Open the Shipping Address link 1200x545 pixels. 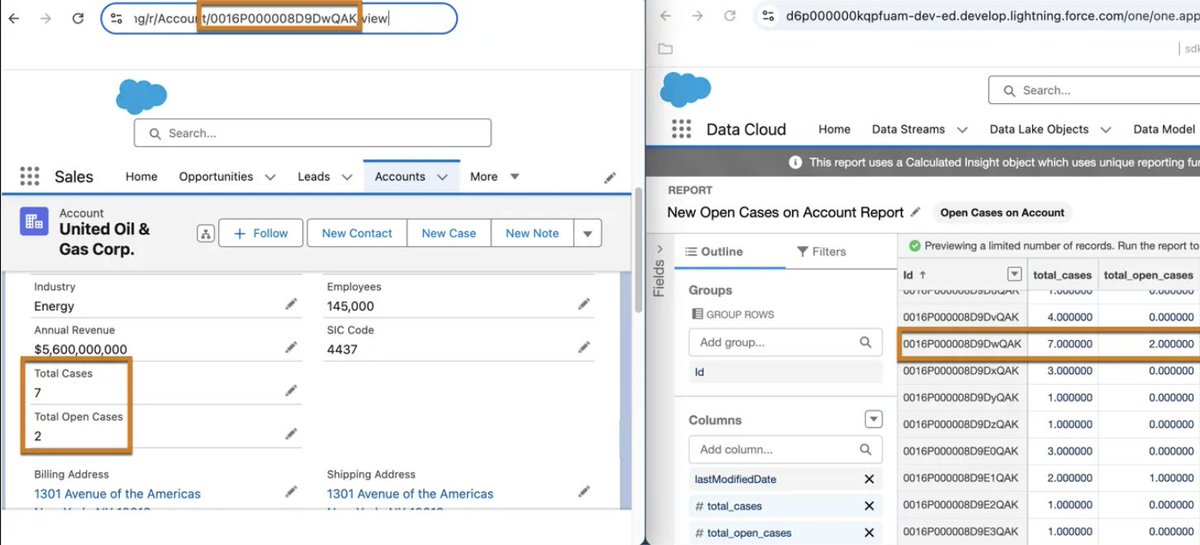410,494
